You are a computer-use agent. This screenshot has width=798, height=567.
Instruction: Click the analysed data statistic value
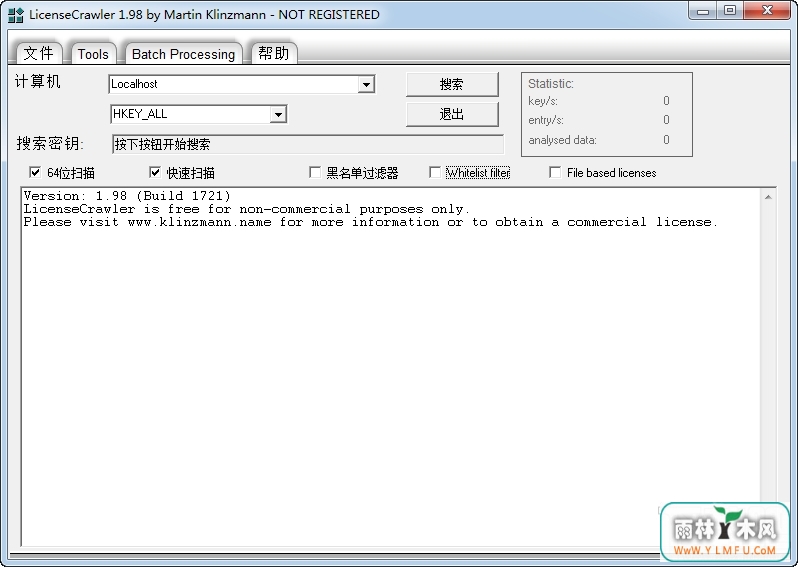666,139
